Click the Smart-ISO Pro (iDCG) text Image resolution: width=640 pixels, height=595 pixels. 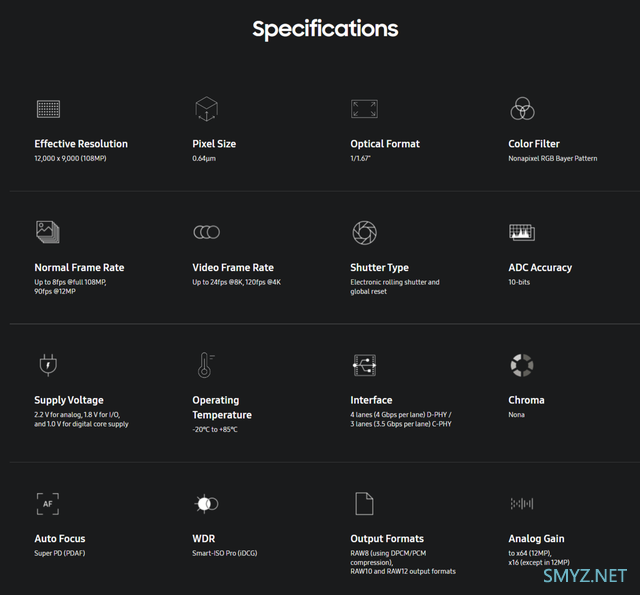225,553
